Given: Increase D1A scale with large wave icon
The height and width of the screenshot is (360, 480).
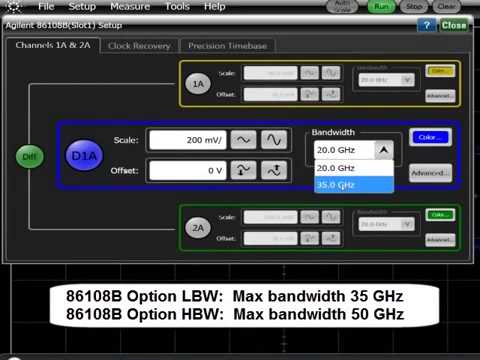Looking at the screenshot, I should coord(274,140).
